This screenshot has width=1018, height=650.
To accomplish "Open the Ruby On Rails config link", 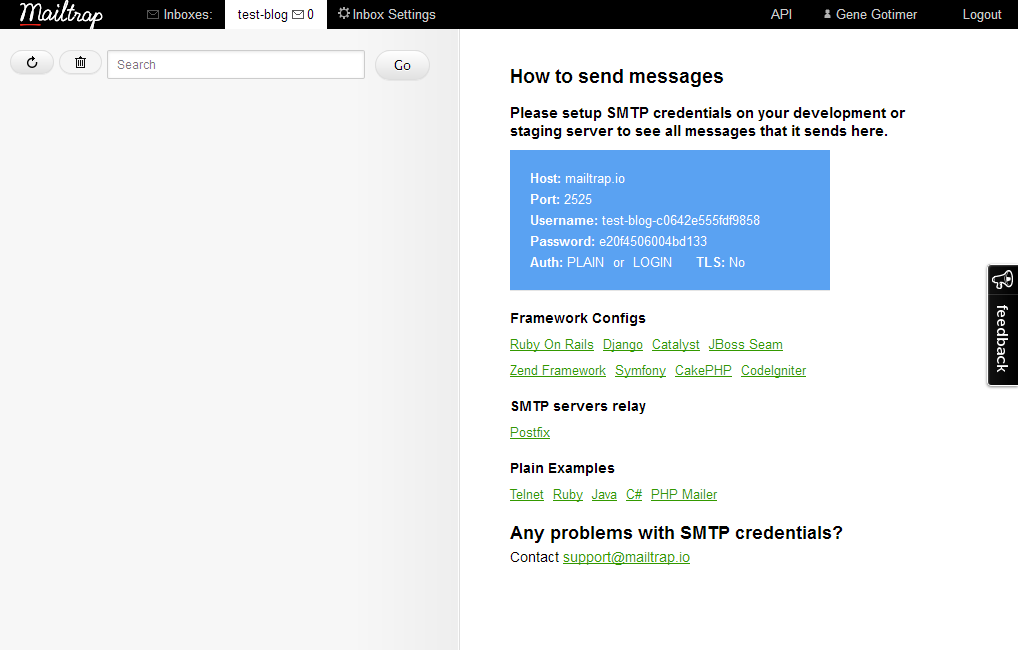I will (x=552, y=344).
